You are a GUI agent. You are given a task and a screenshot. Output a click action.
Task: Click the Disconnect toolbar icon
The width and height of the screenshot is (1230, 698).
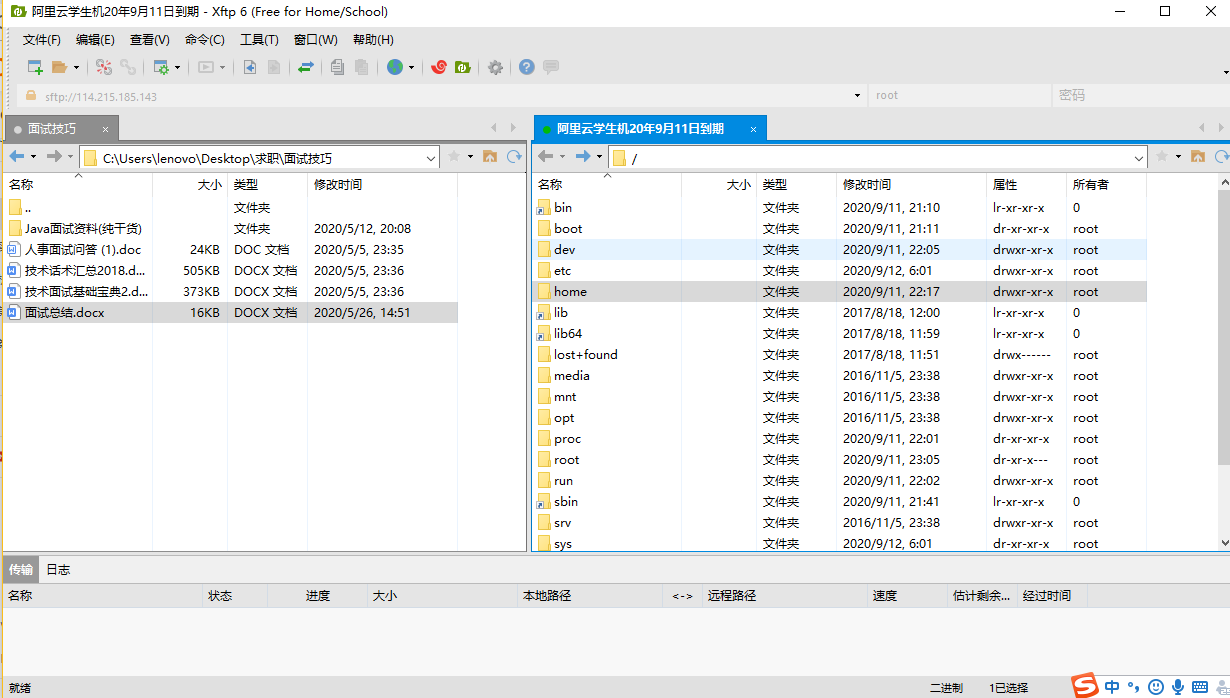[x=104, y=67]
